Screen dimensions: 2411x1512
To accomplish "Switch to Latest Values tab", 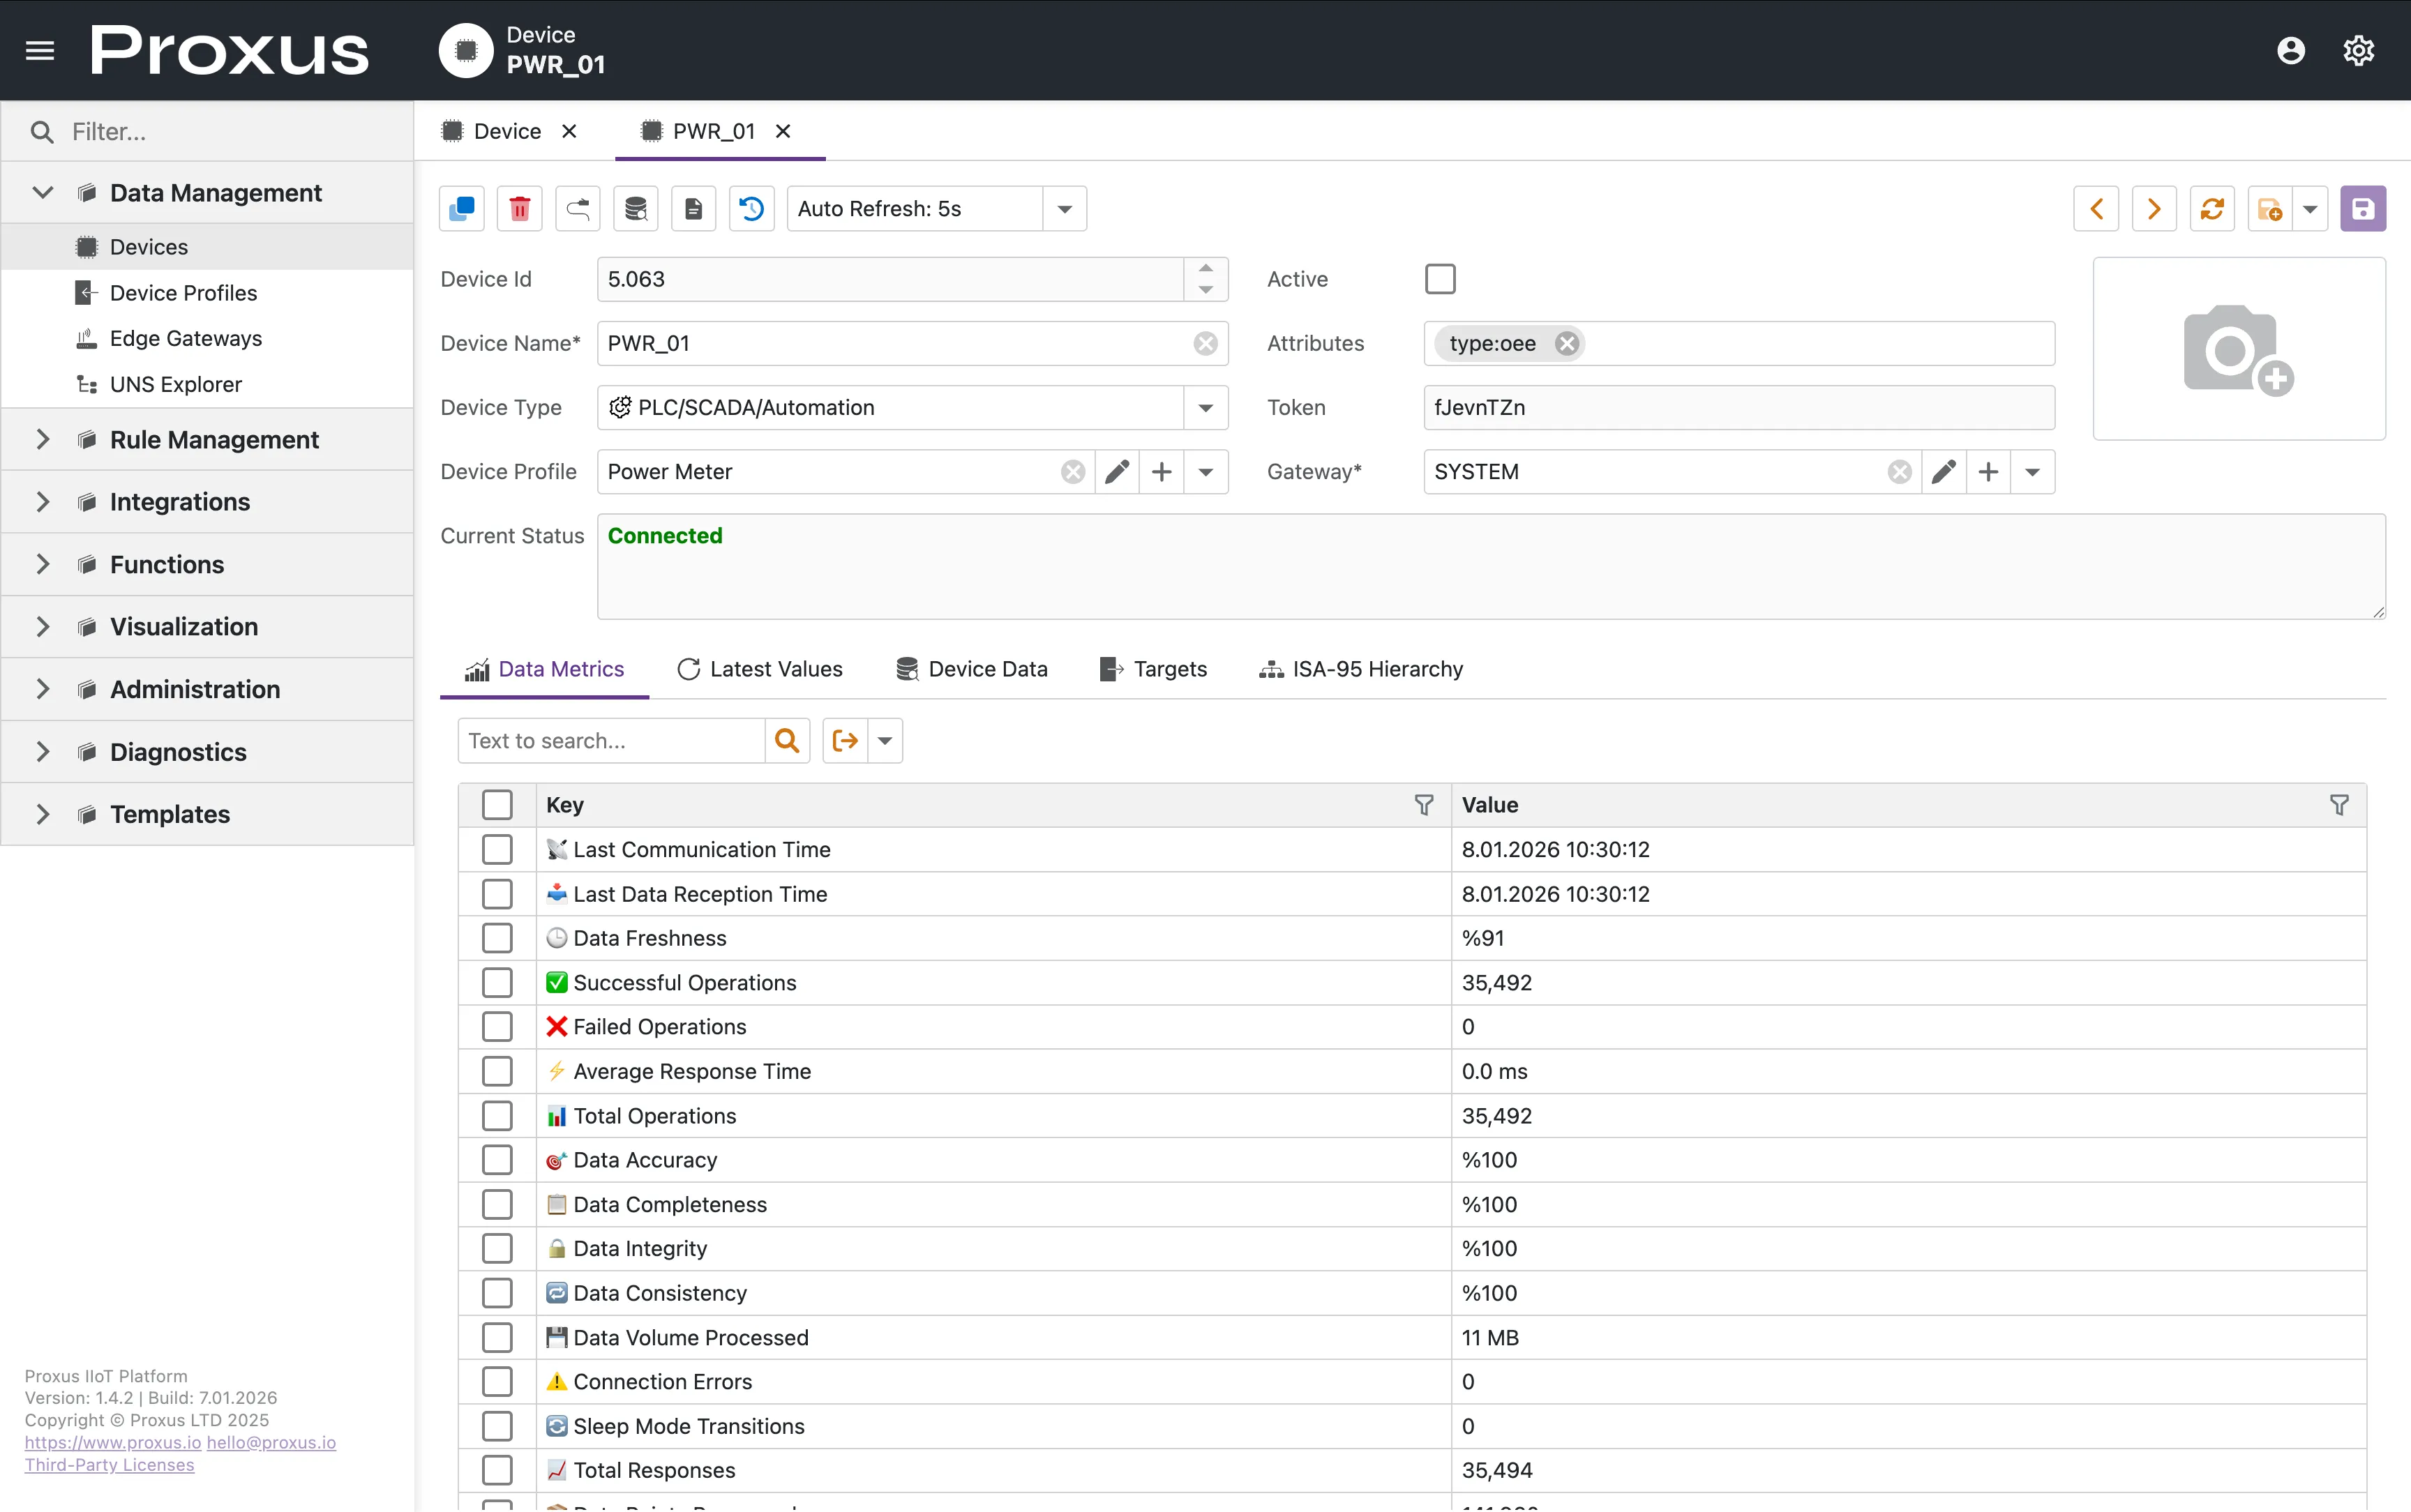I will click(760, 669).
